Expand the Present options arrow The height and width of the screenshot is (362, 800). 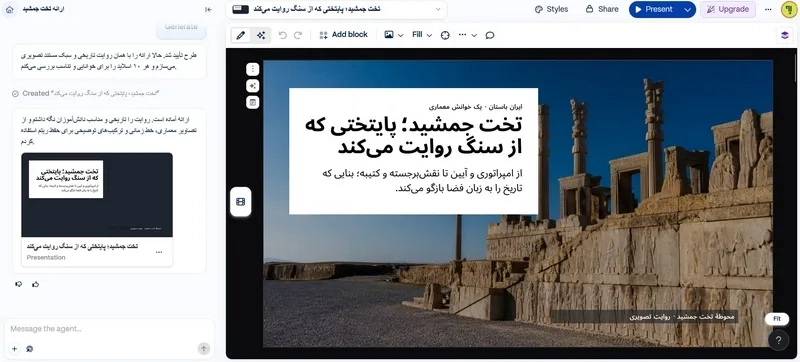688,9
